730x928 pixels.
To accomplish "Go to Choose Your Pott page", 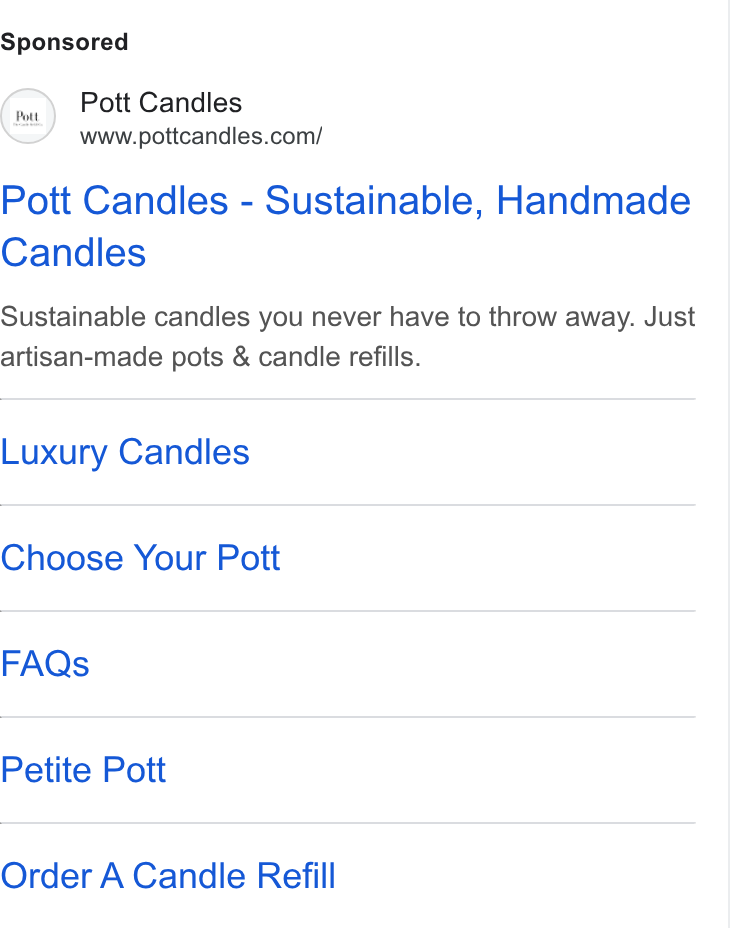I will (140, 558).
